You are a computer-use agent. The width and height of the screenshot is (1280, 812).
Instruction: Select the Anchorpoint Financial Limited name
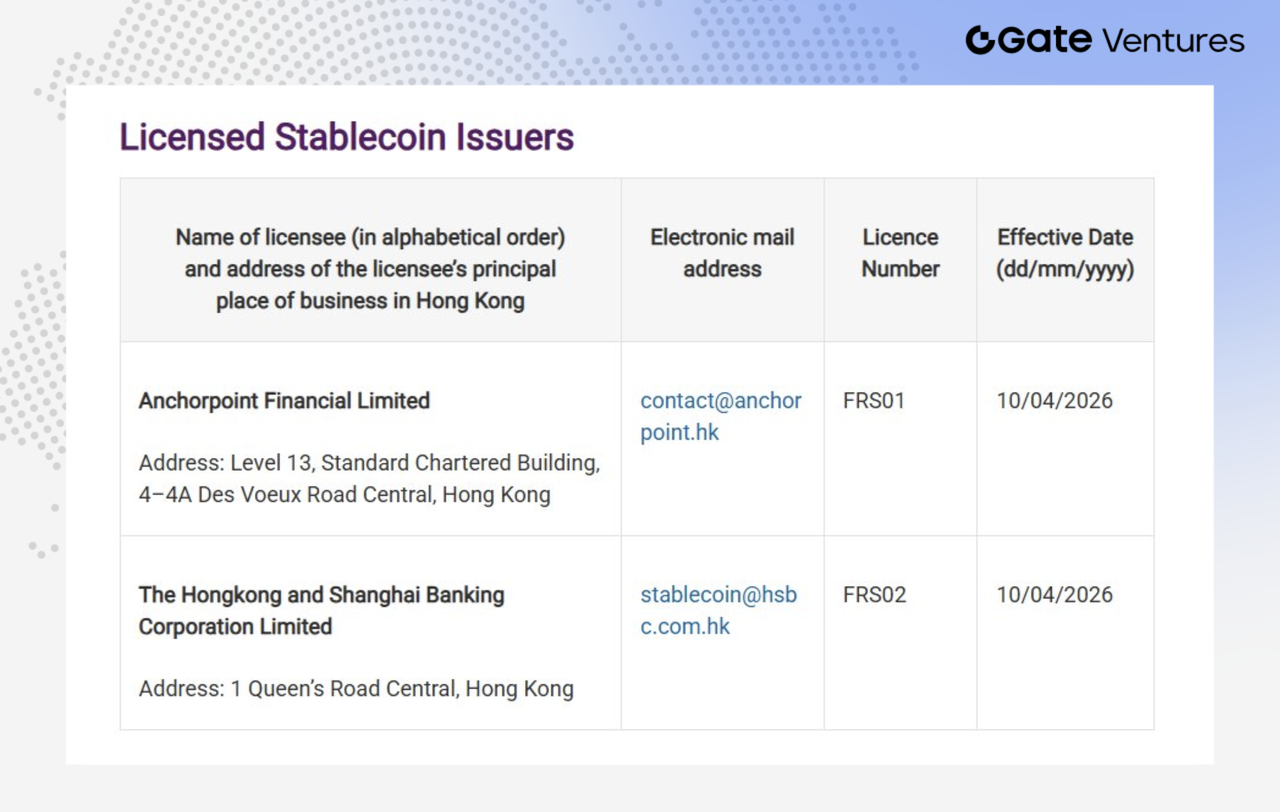click(x=284, y=401)
